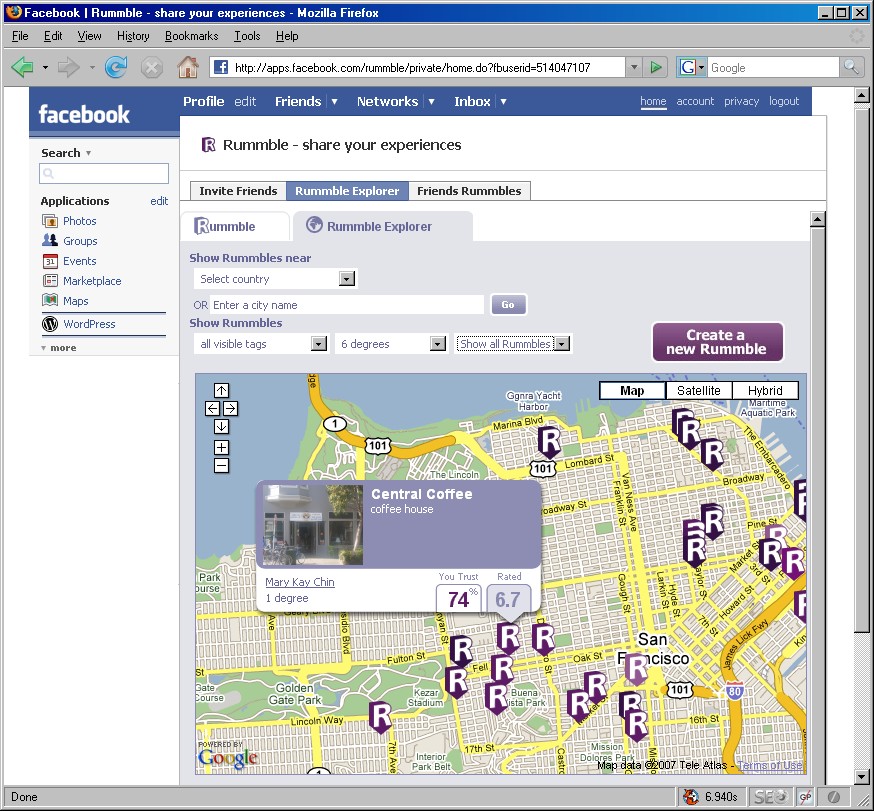This screenshot has height=811, width=874.
Task: Switch map to Hybrid view
Action: click(x=765, y=391)
